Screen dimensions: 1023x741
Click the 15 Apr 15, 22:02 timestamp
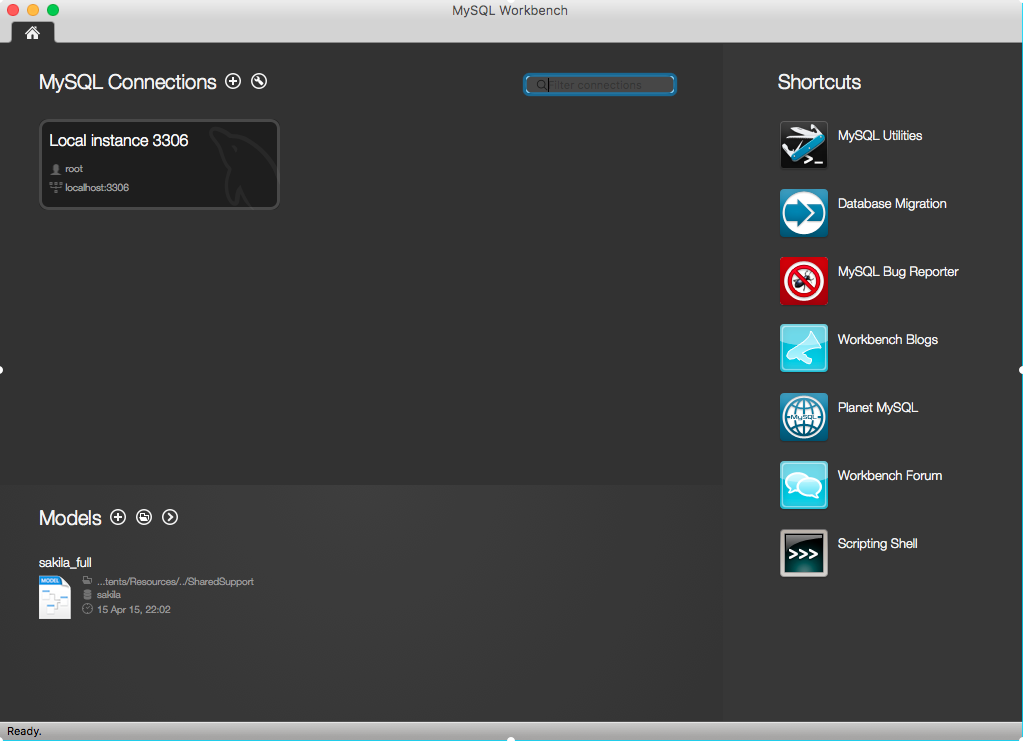[134, 609]
